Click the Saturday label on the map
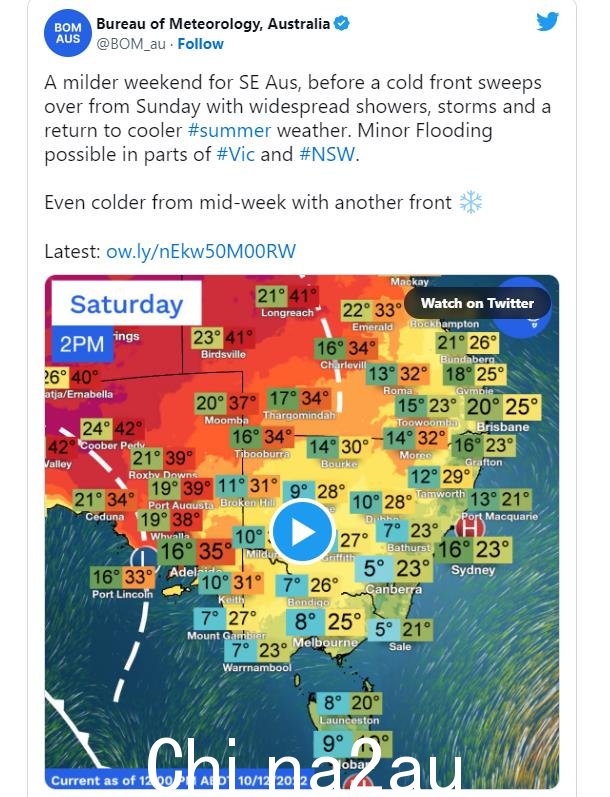 [127, 304]
